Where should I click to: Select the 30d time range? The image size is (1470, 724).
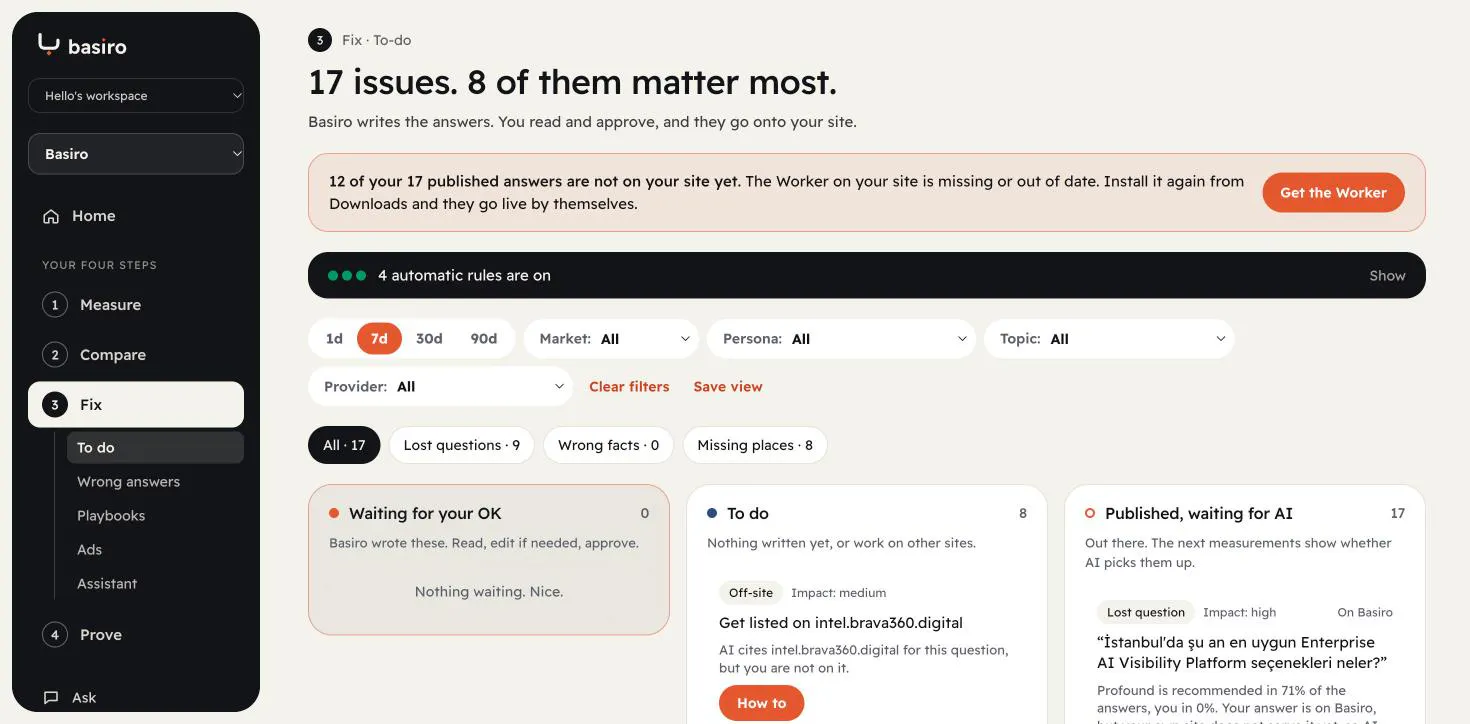tap(429, 339)
